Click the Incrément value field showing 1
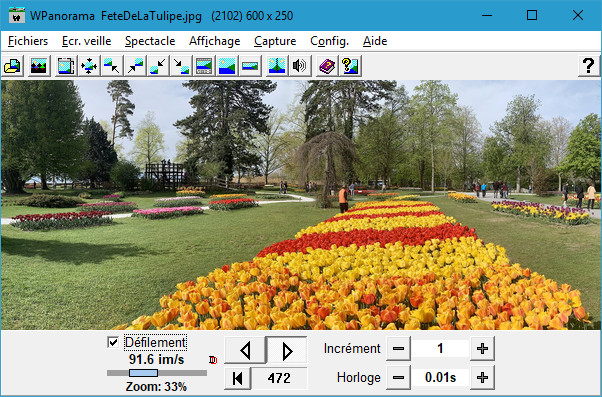This screenshot has width=602, height=397. (x=440, y=349)
